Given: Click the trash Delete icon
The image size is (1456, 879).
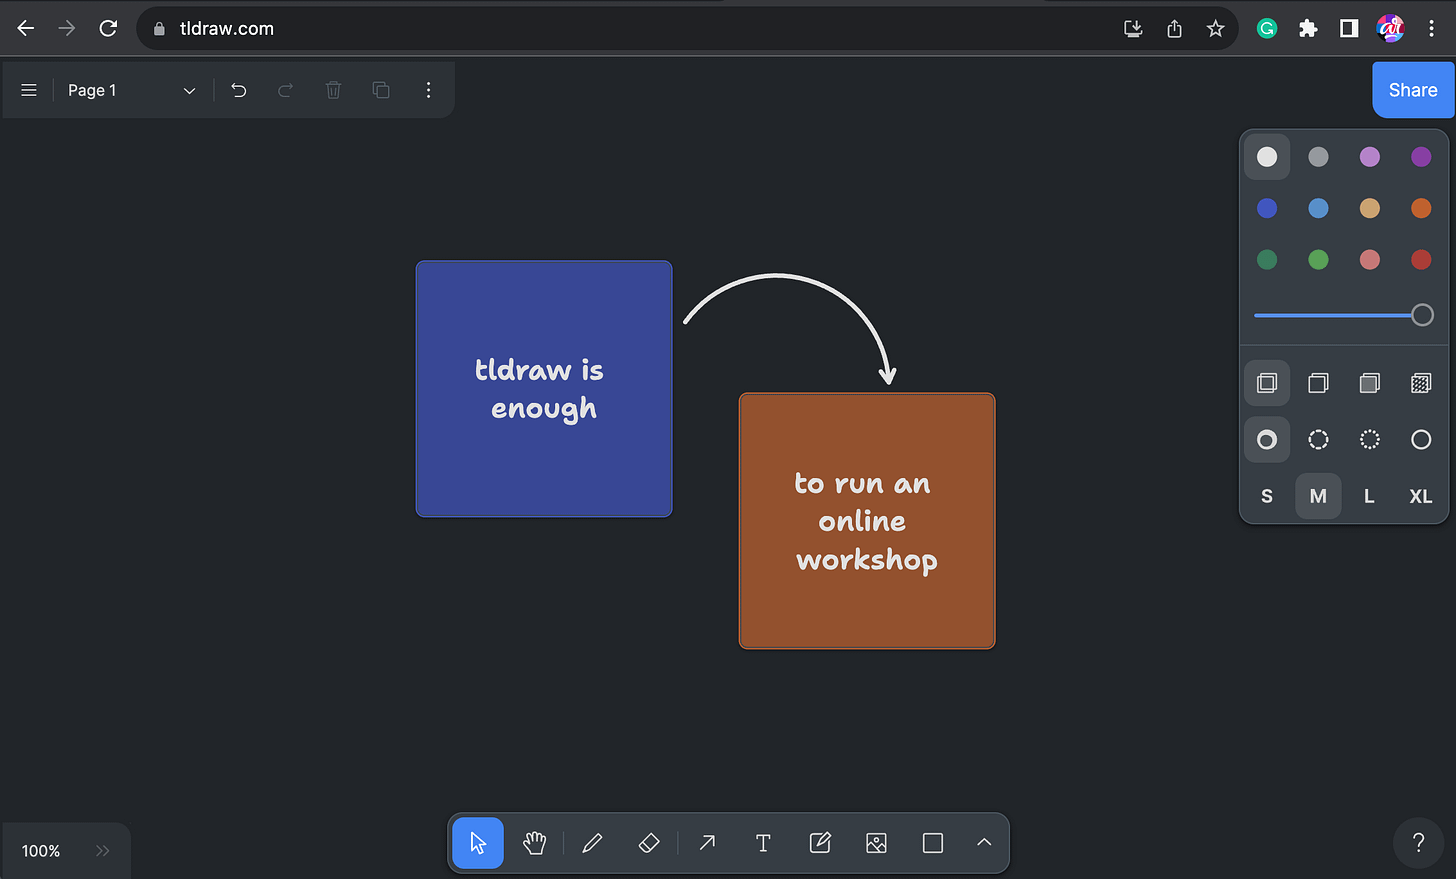Looking at the screenshot, I should pyautogui.click(x=333, y=90).
